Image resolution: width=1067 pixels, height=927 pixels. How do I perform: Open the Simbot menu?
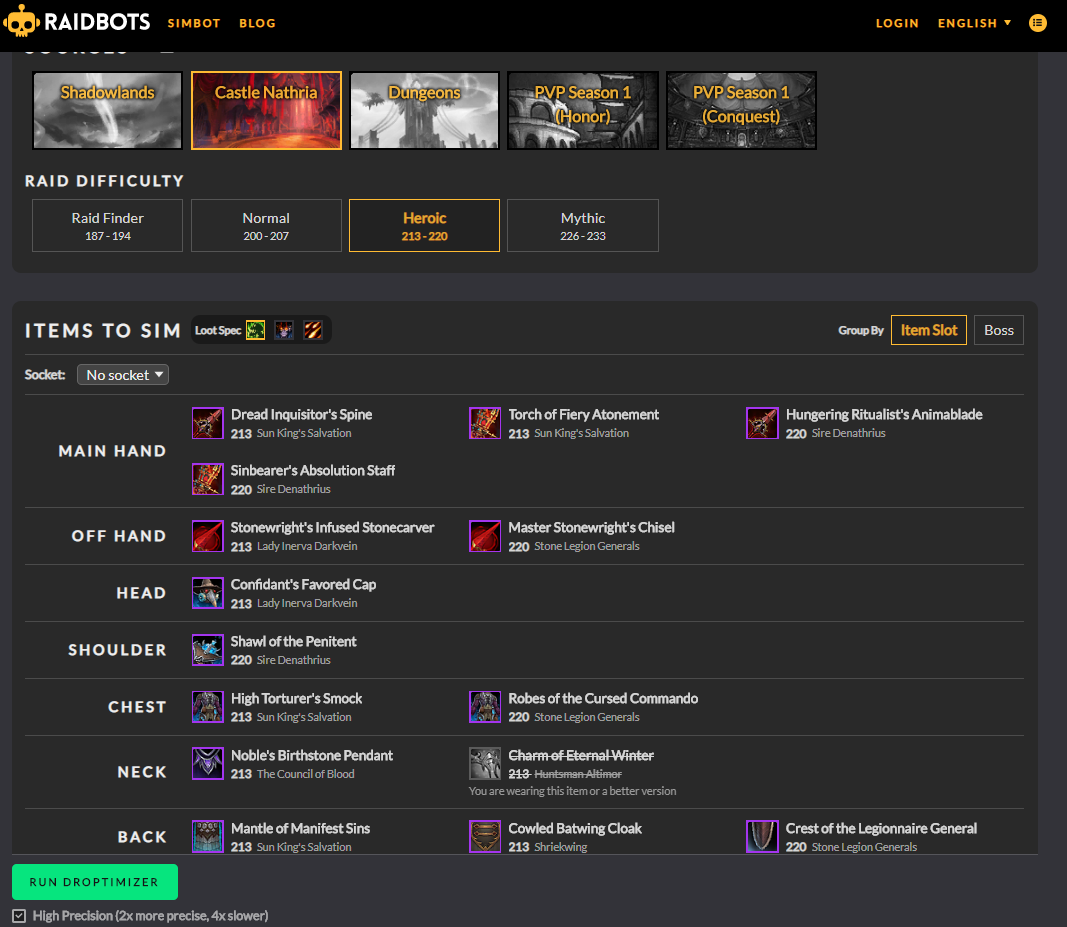pyautogui.click(x=194, y=23)
